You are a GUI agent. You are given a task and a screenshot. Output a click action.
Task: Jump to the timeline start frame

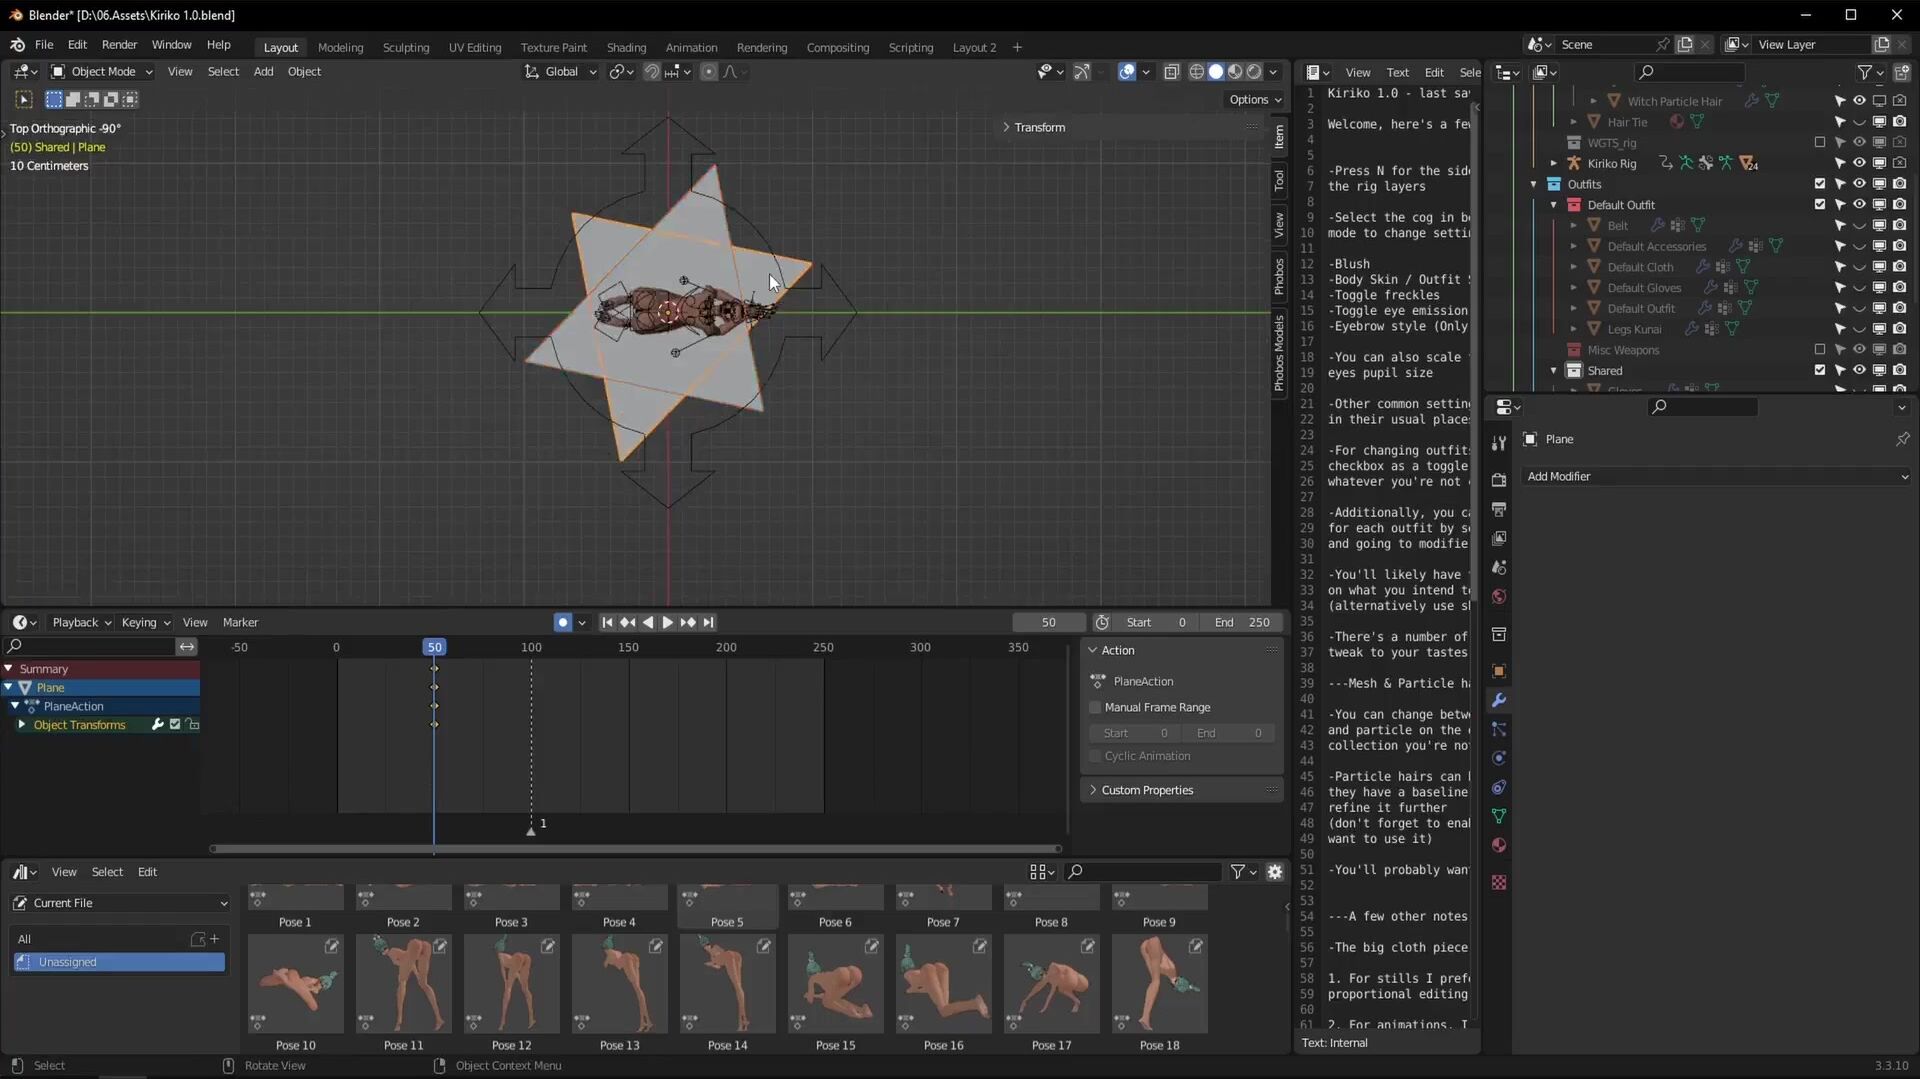[607, 622]
